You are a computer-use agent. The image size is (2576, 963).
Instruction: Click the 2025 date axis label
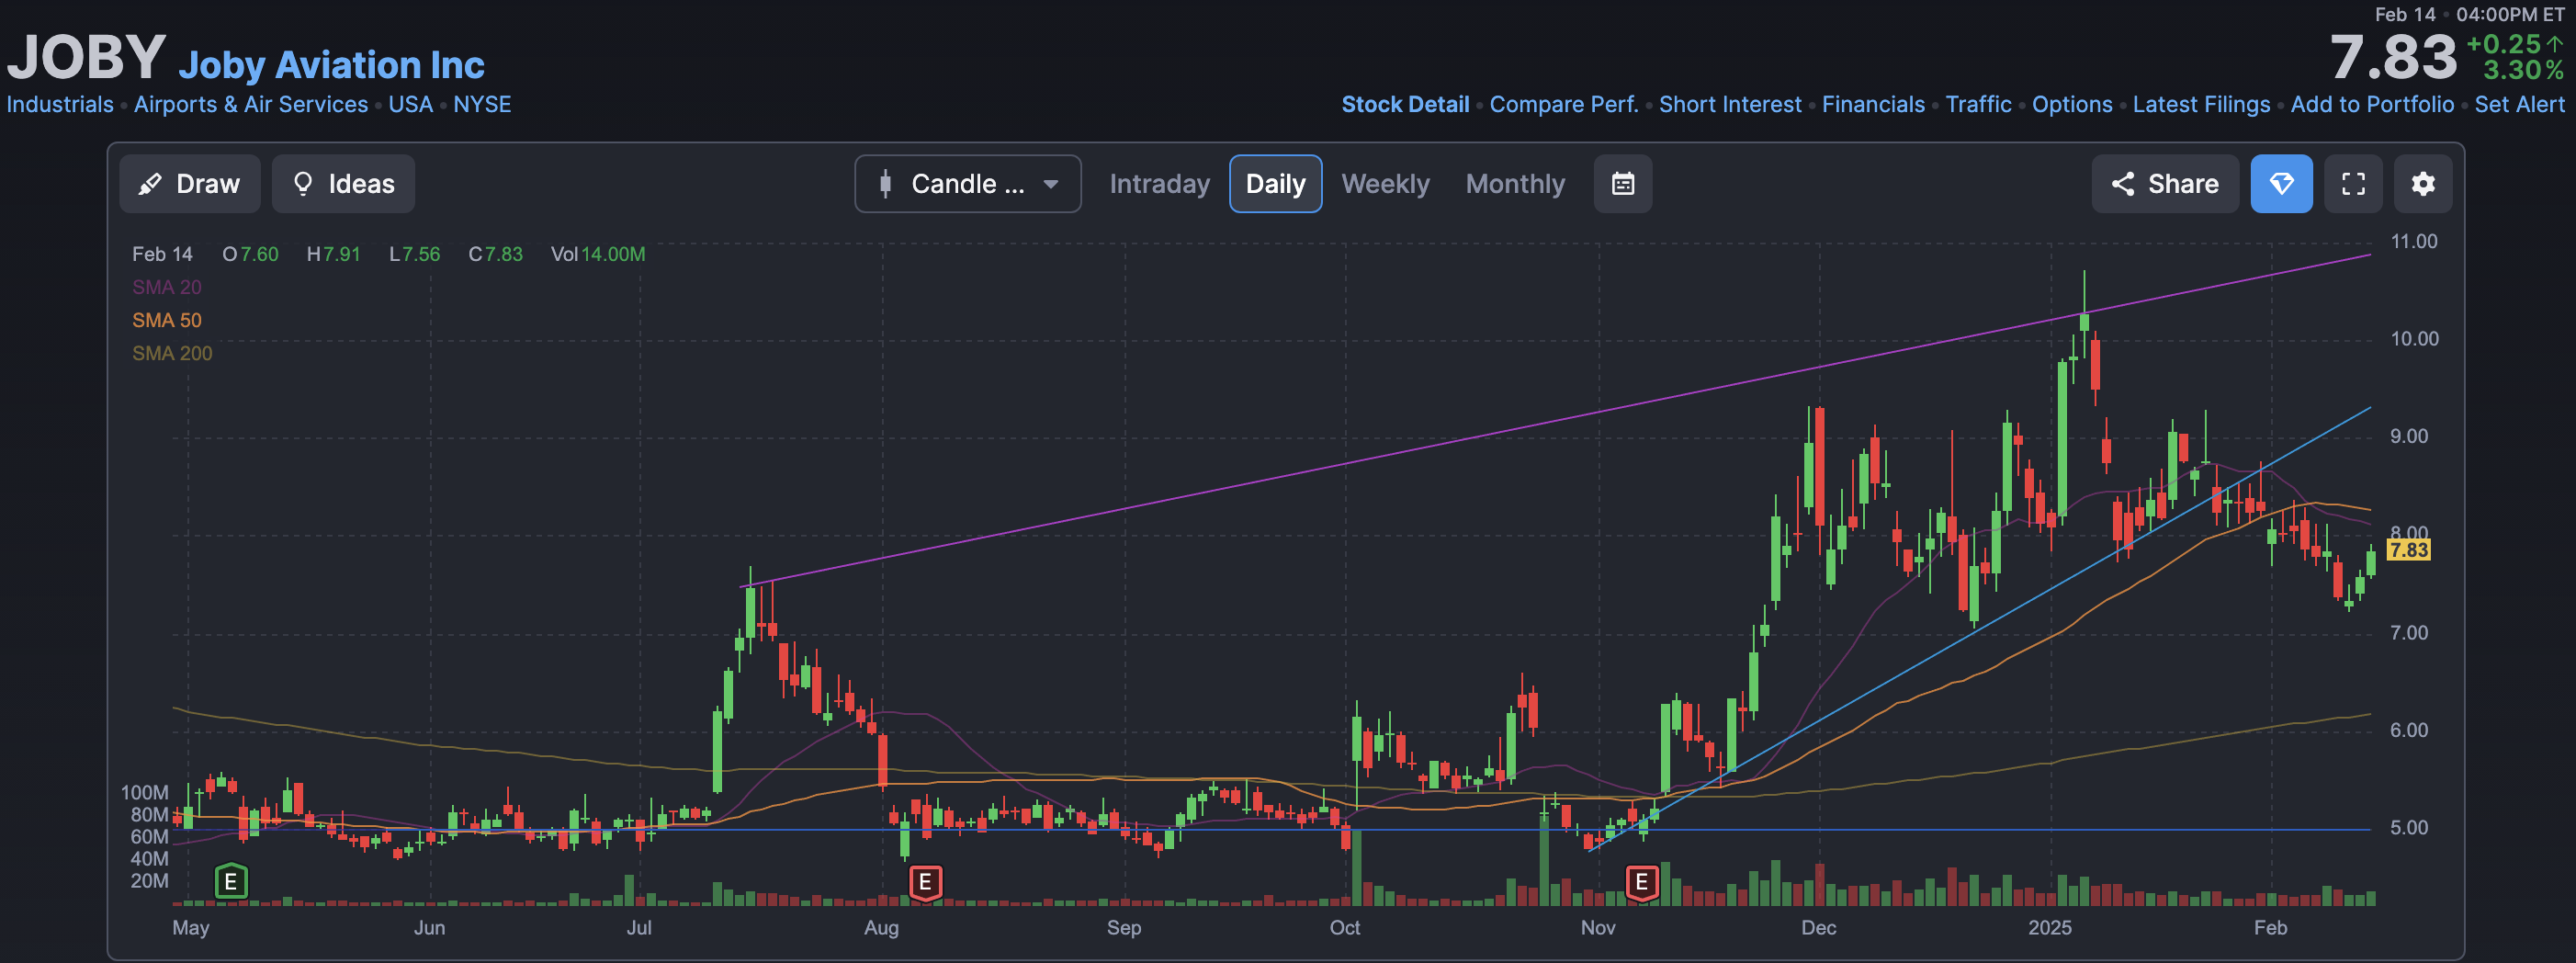click(x=2049, y=927)
